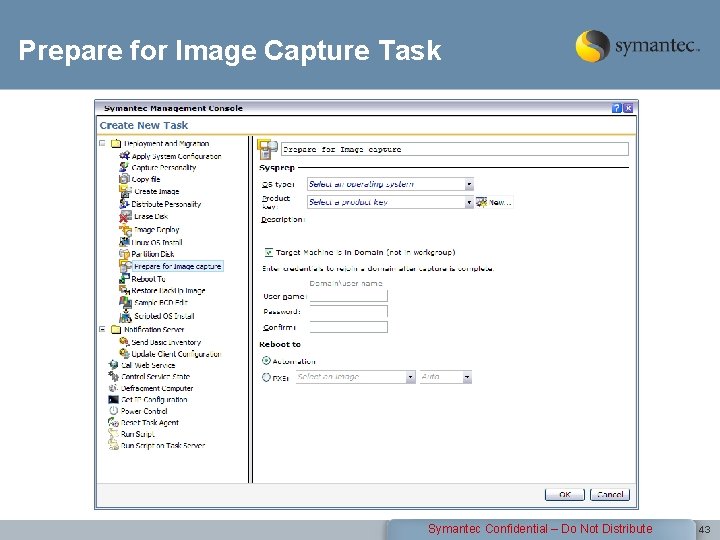Click the Partition Disk icon

[x=124, y=253]
